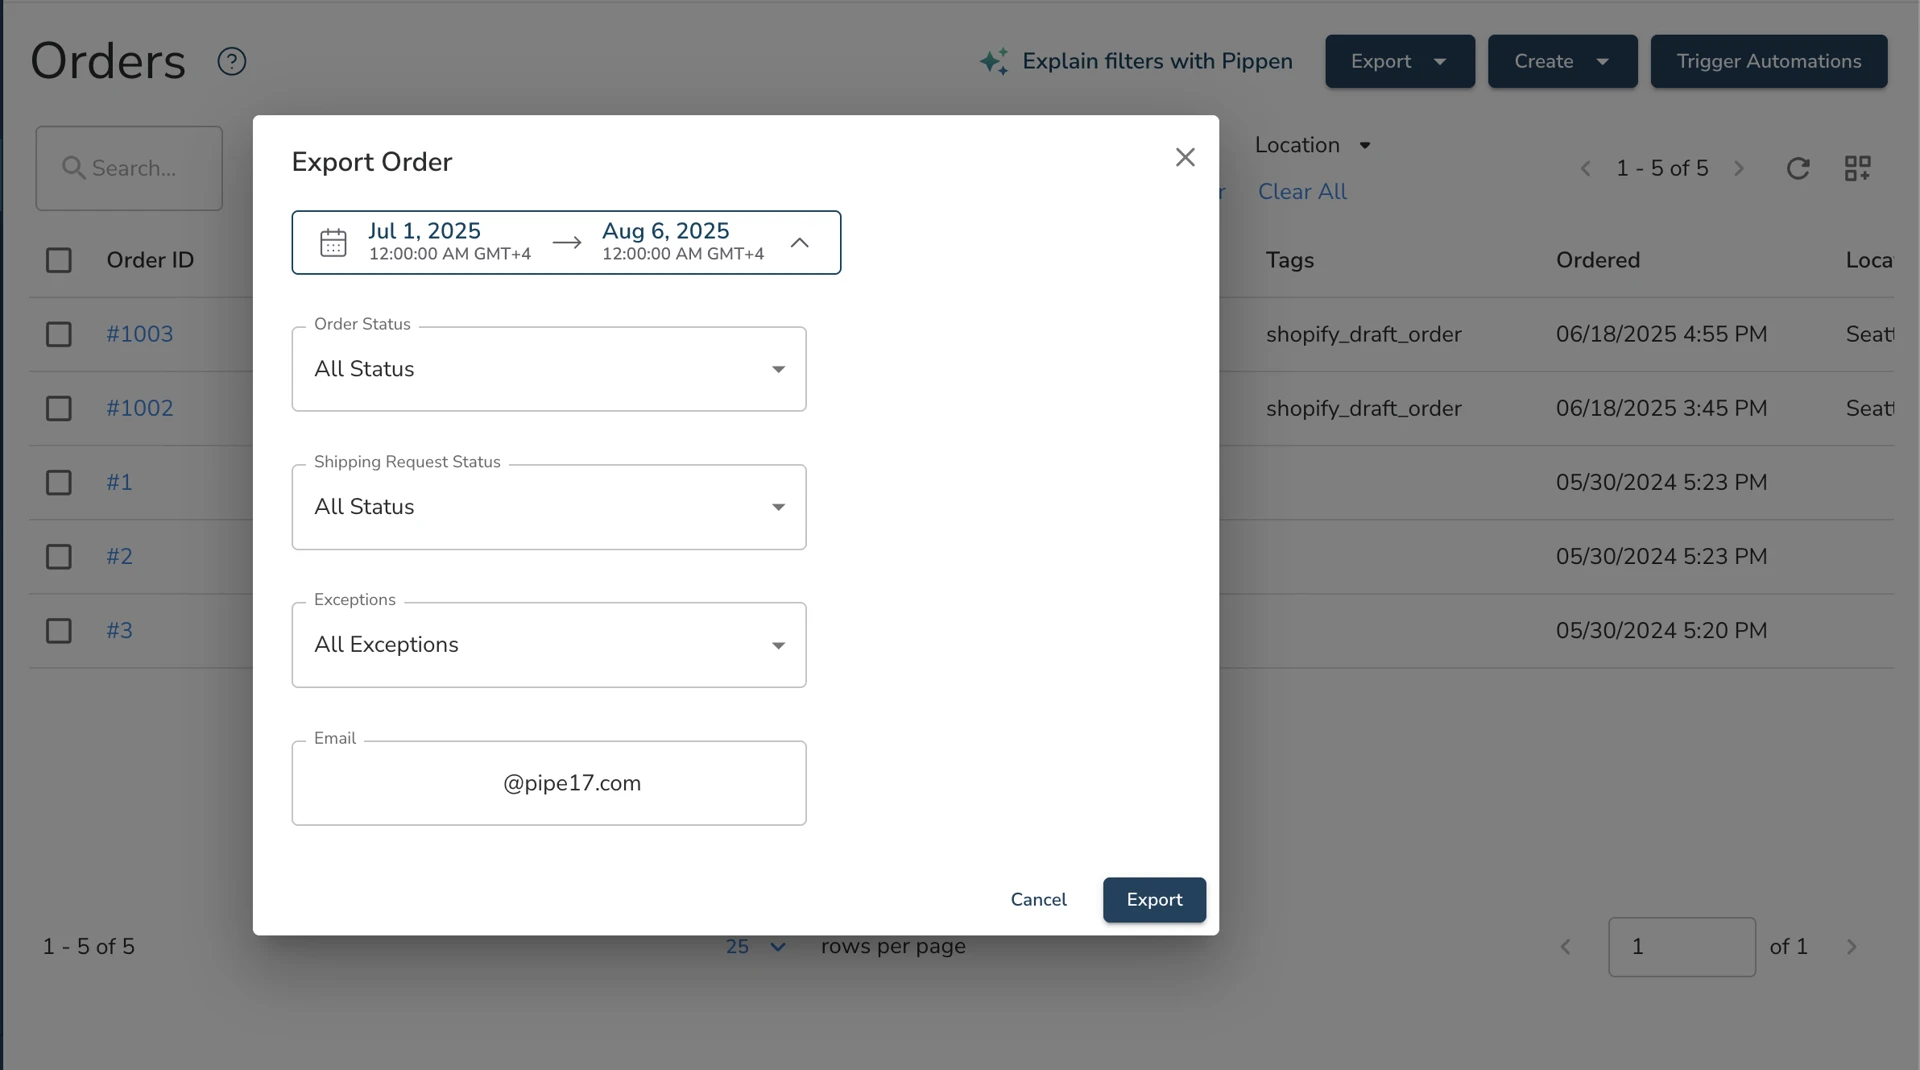Open the Orders help question icon
Screen dimensions: 1920x1070
232,62
